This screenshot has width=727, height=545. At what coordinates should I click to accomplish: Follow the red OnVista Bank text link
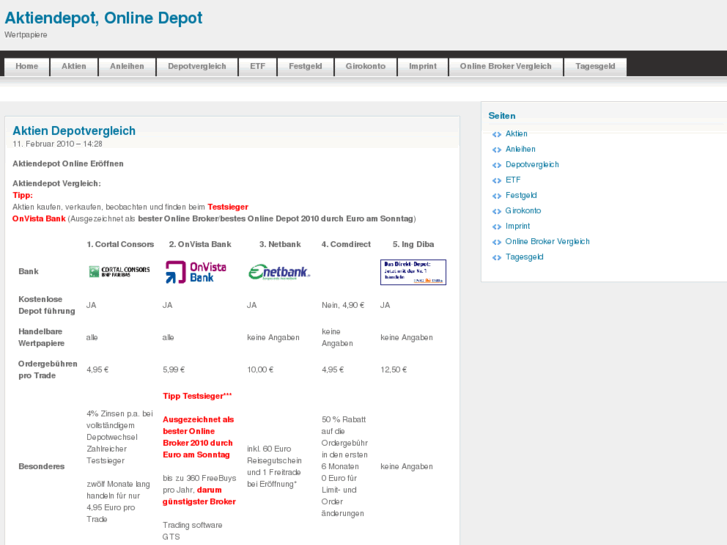pyautogui.click(x=39, y=218)
